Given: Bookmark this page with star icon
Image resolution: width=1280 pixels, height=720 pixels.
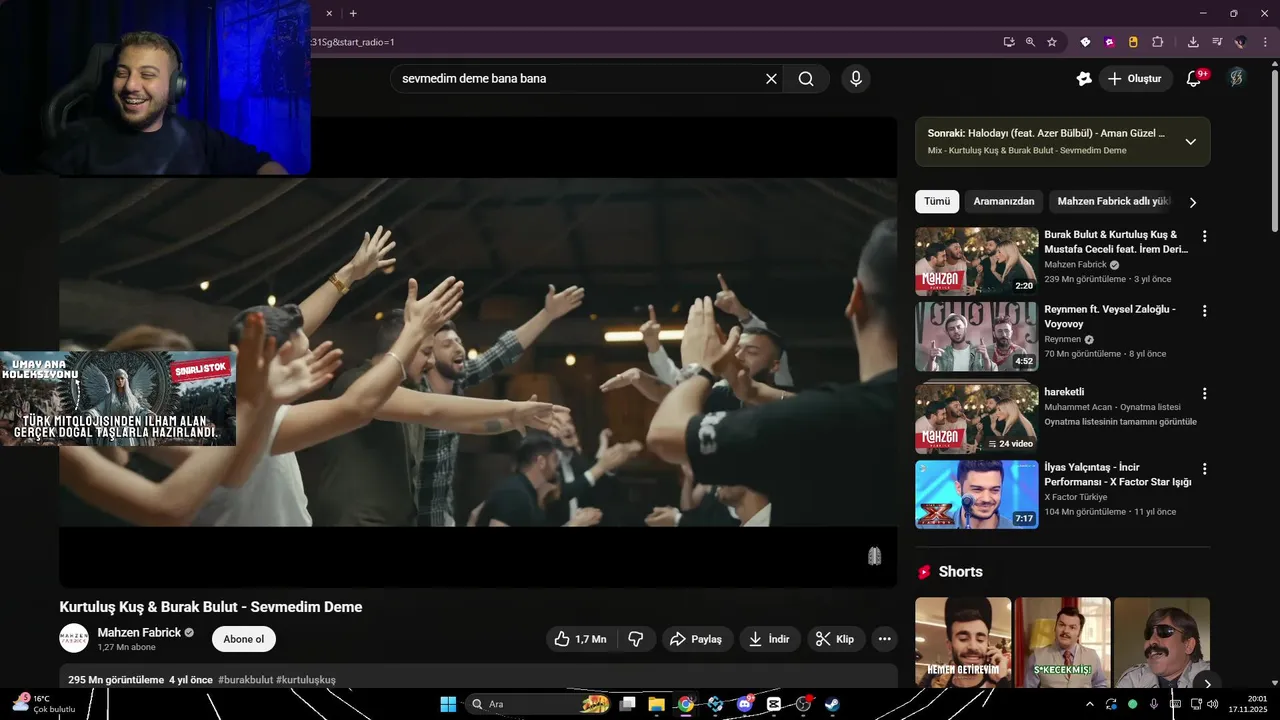Looking at the screenshot, I should click(x=1052, y=42).
